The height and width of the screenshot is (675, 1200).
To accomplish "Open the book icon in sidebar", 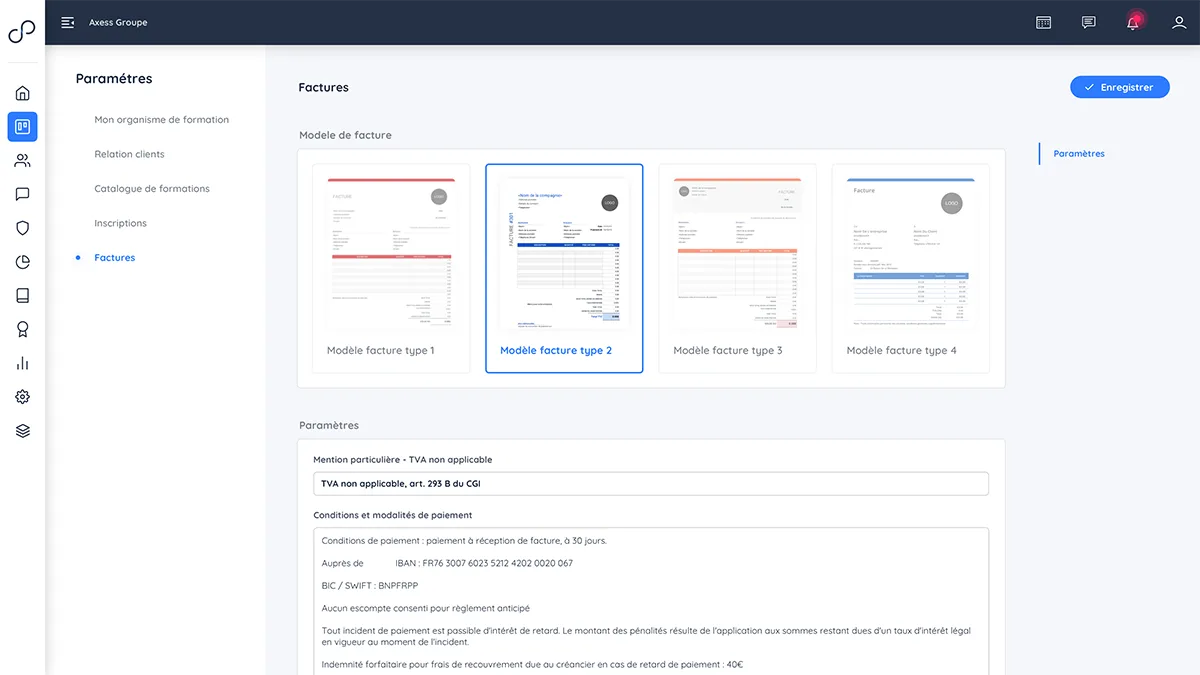I will (x=22, y=295).
